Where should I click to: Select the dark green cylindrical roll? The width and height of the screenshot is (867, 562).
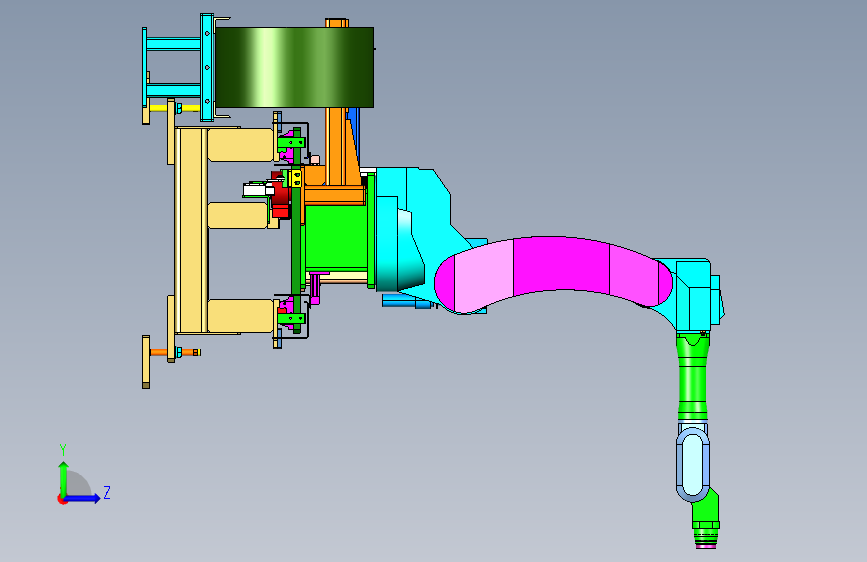pos(294,67)
